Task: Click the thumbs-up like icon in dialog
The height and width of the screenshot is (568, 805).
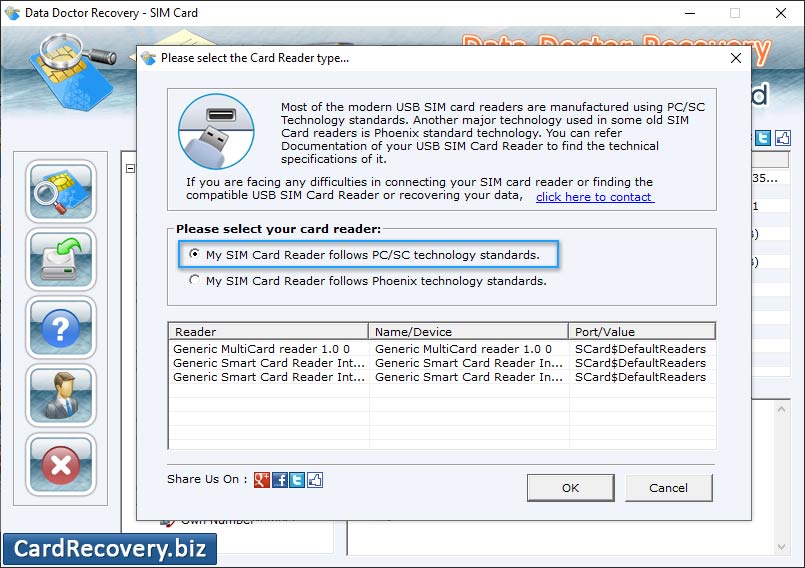Action: click(315, 480)
